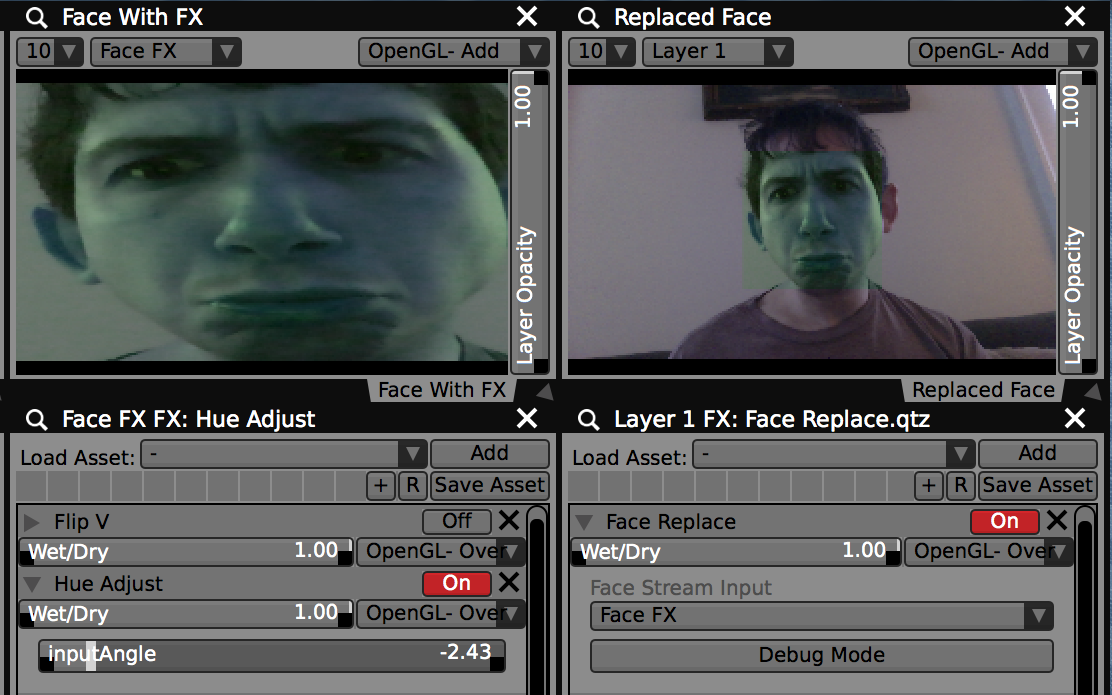Open Flip V OpenGL- Over blend dropdown
1112x695 pixels.
[x=440, y=552]
